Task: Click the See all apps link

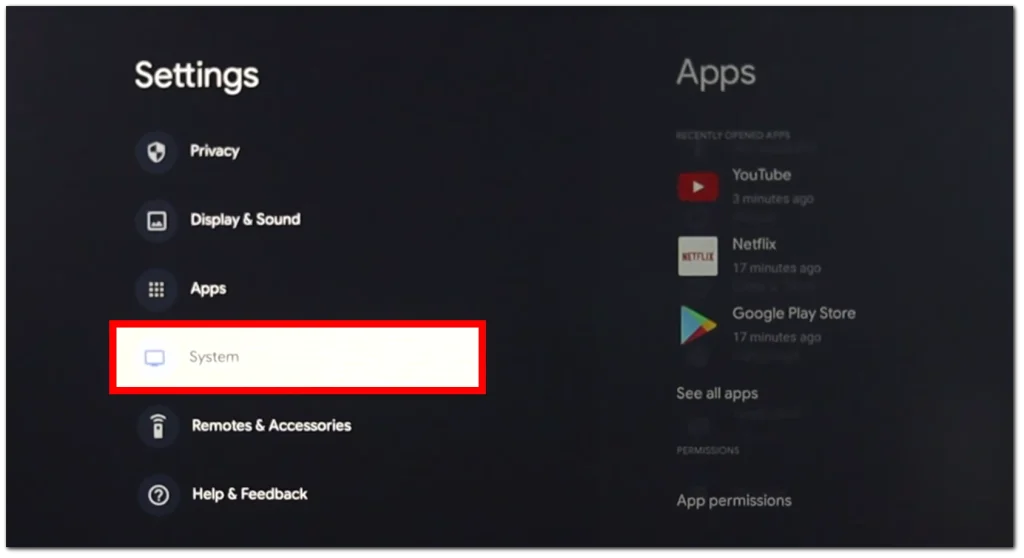Action: click(717, 393)
